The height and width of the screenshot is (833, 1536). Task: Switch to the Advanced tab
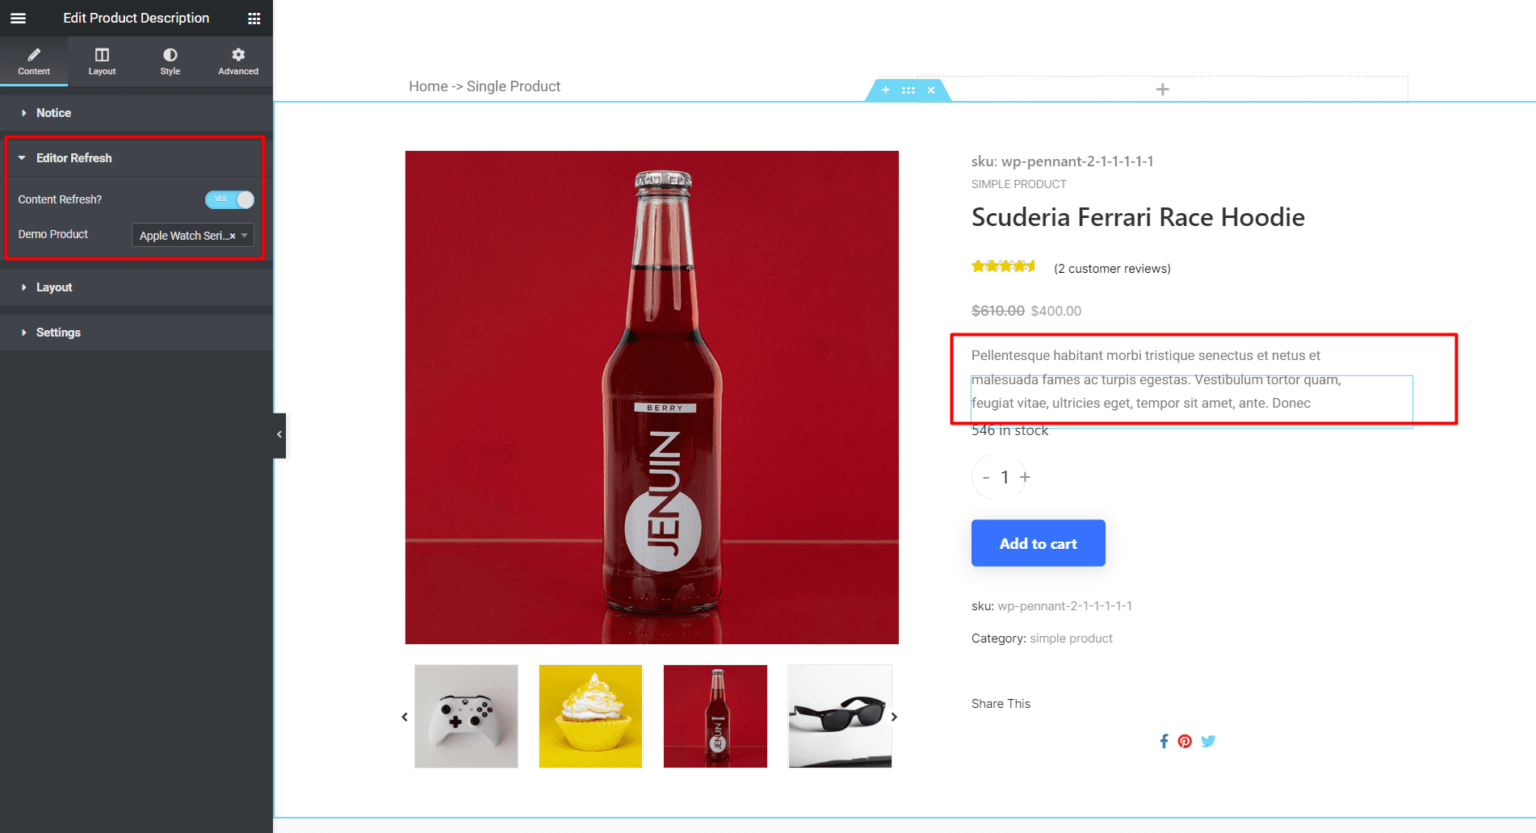[x=238, y=61]
